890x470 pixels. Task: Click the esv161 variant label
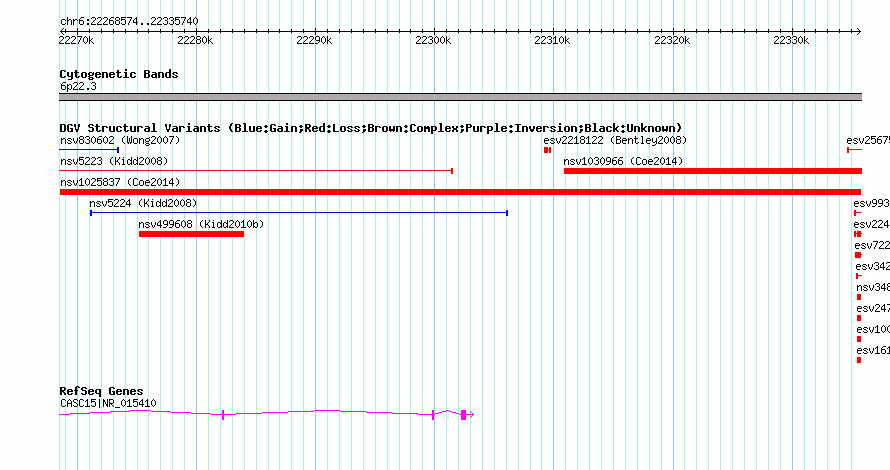click(873, 350)
